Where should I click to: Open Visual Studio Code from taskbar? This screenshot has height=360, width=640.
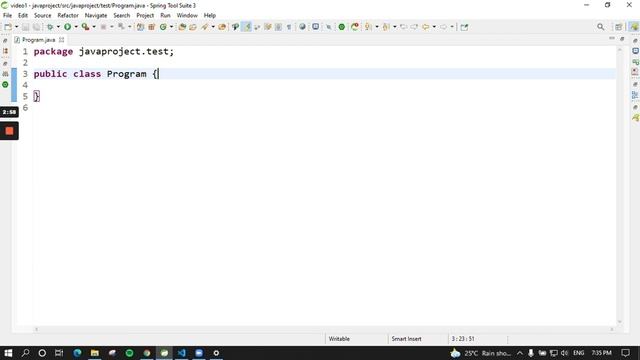point(182,353)
